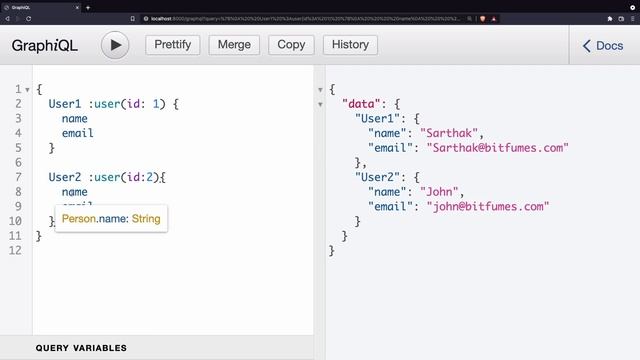Click "Person" in the type tooltip
Viewport: 640px width, 360px height.
click(79, 219)
